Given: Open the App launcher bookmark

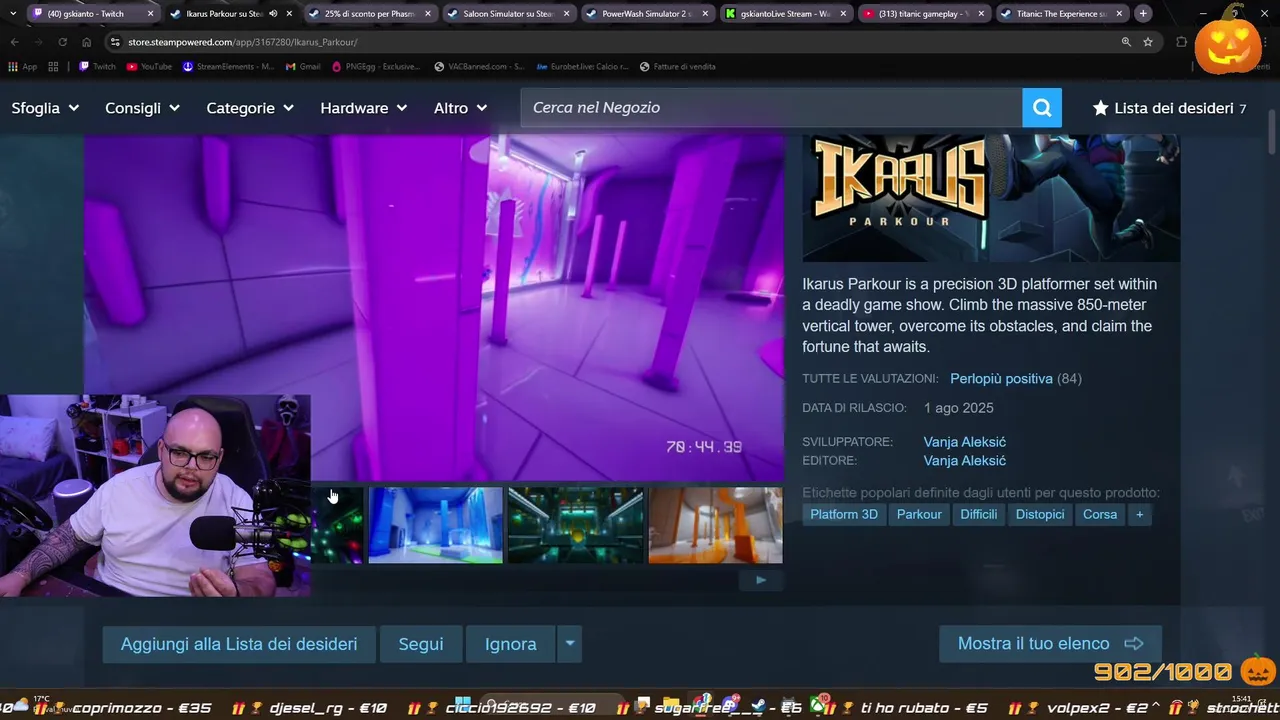Looking at the screenshot, I should point(22,67).
